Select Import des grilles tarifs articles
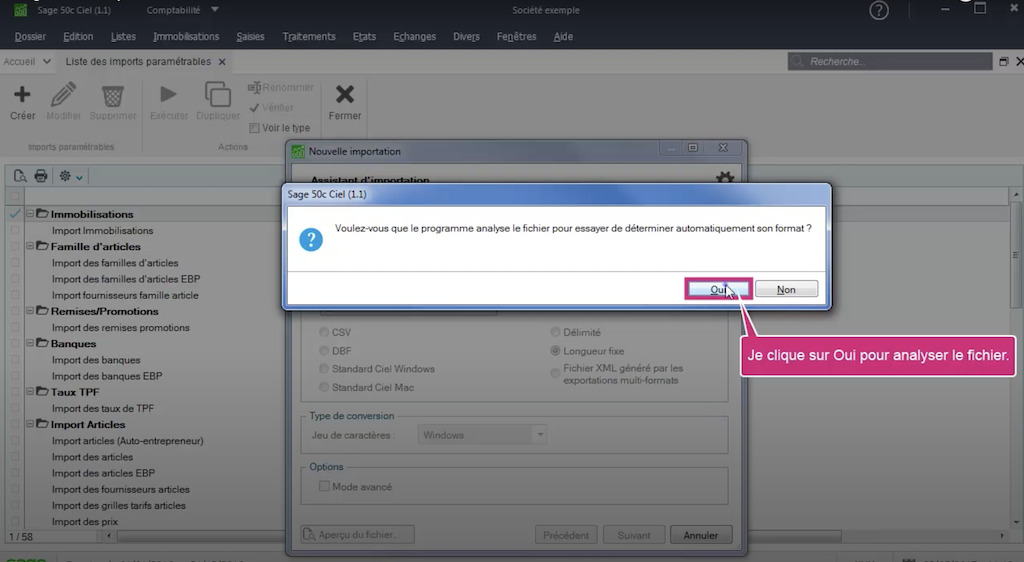This screenshot has width=1024, height=562. pyautogui.click(x=119, y=505)
